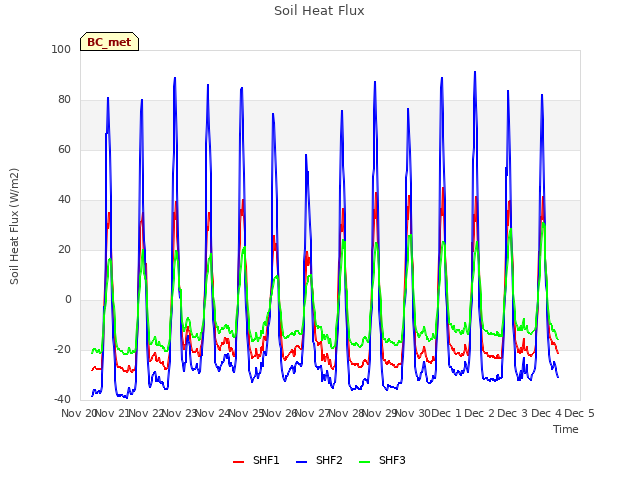The height and width of the screenshot is (480, 640).
Task: Click the Dec 4 x-axis tick label
Action: [547, 413]
